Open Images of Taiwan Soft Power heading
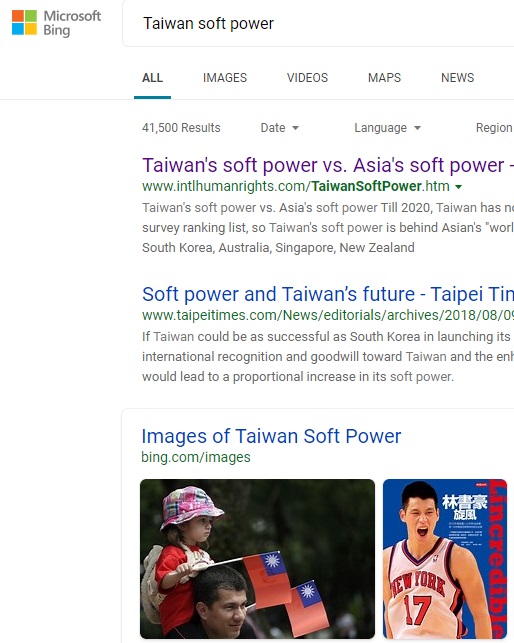514x643 pixels. 271,436
